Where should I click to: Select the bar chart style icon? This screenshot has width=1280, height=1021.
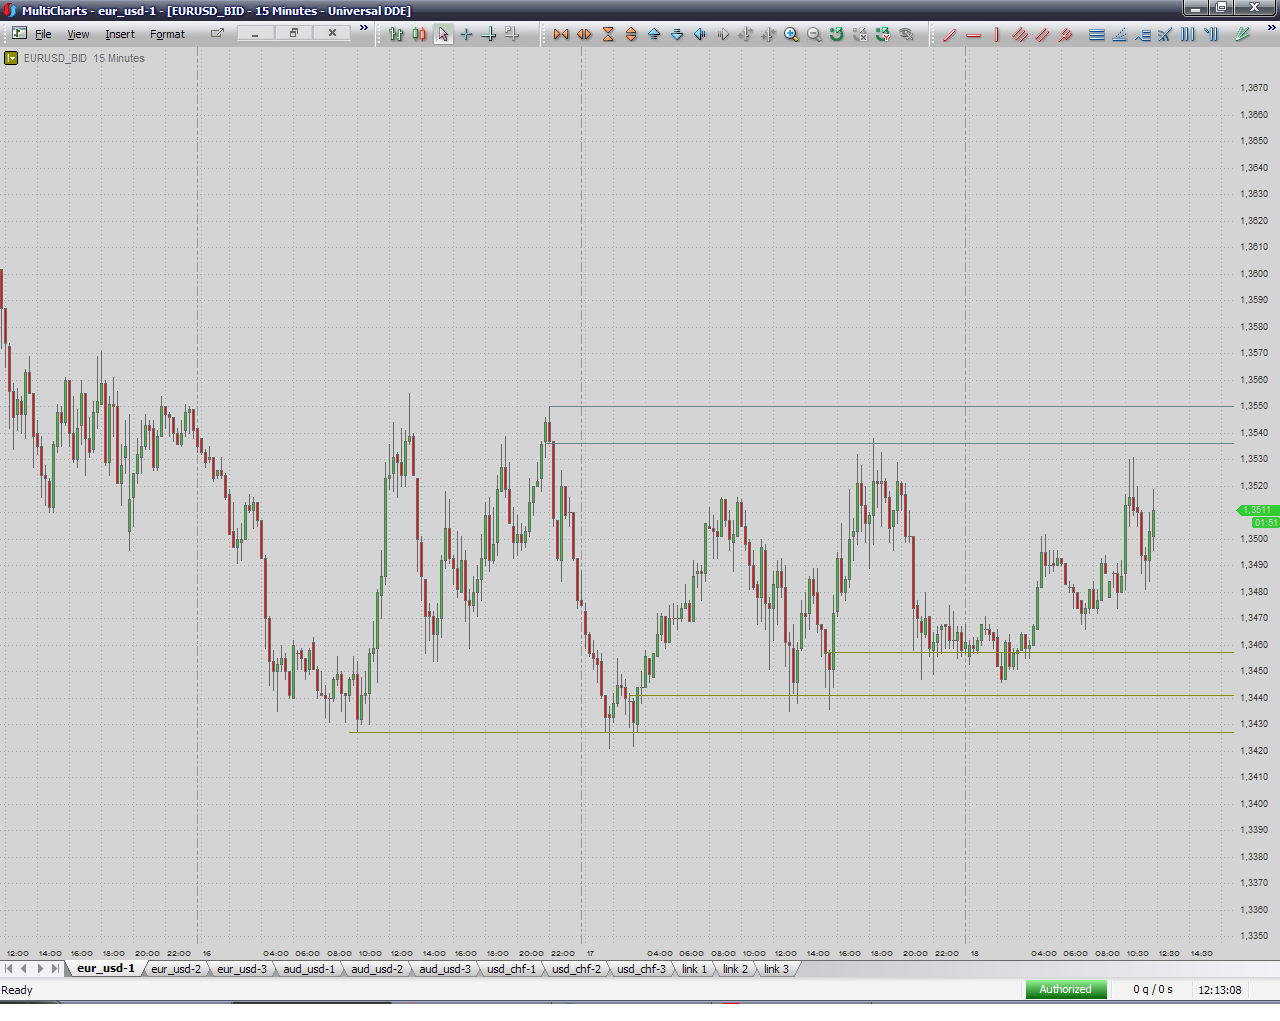coord(396,34)
